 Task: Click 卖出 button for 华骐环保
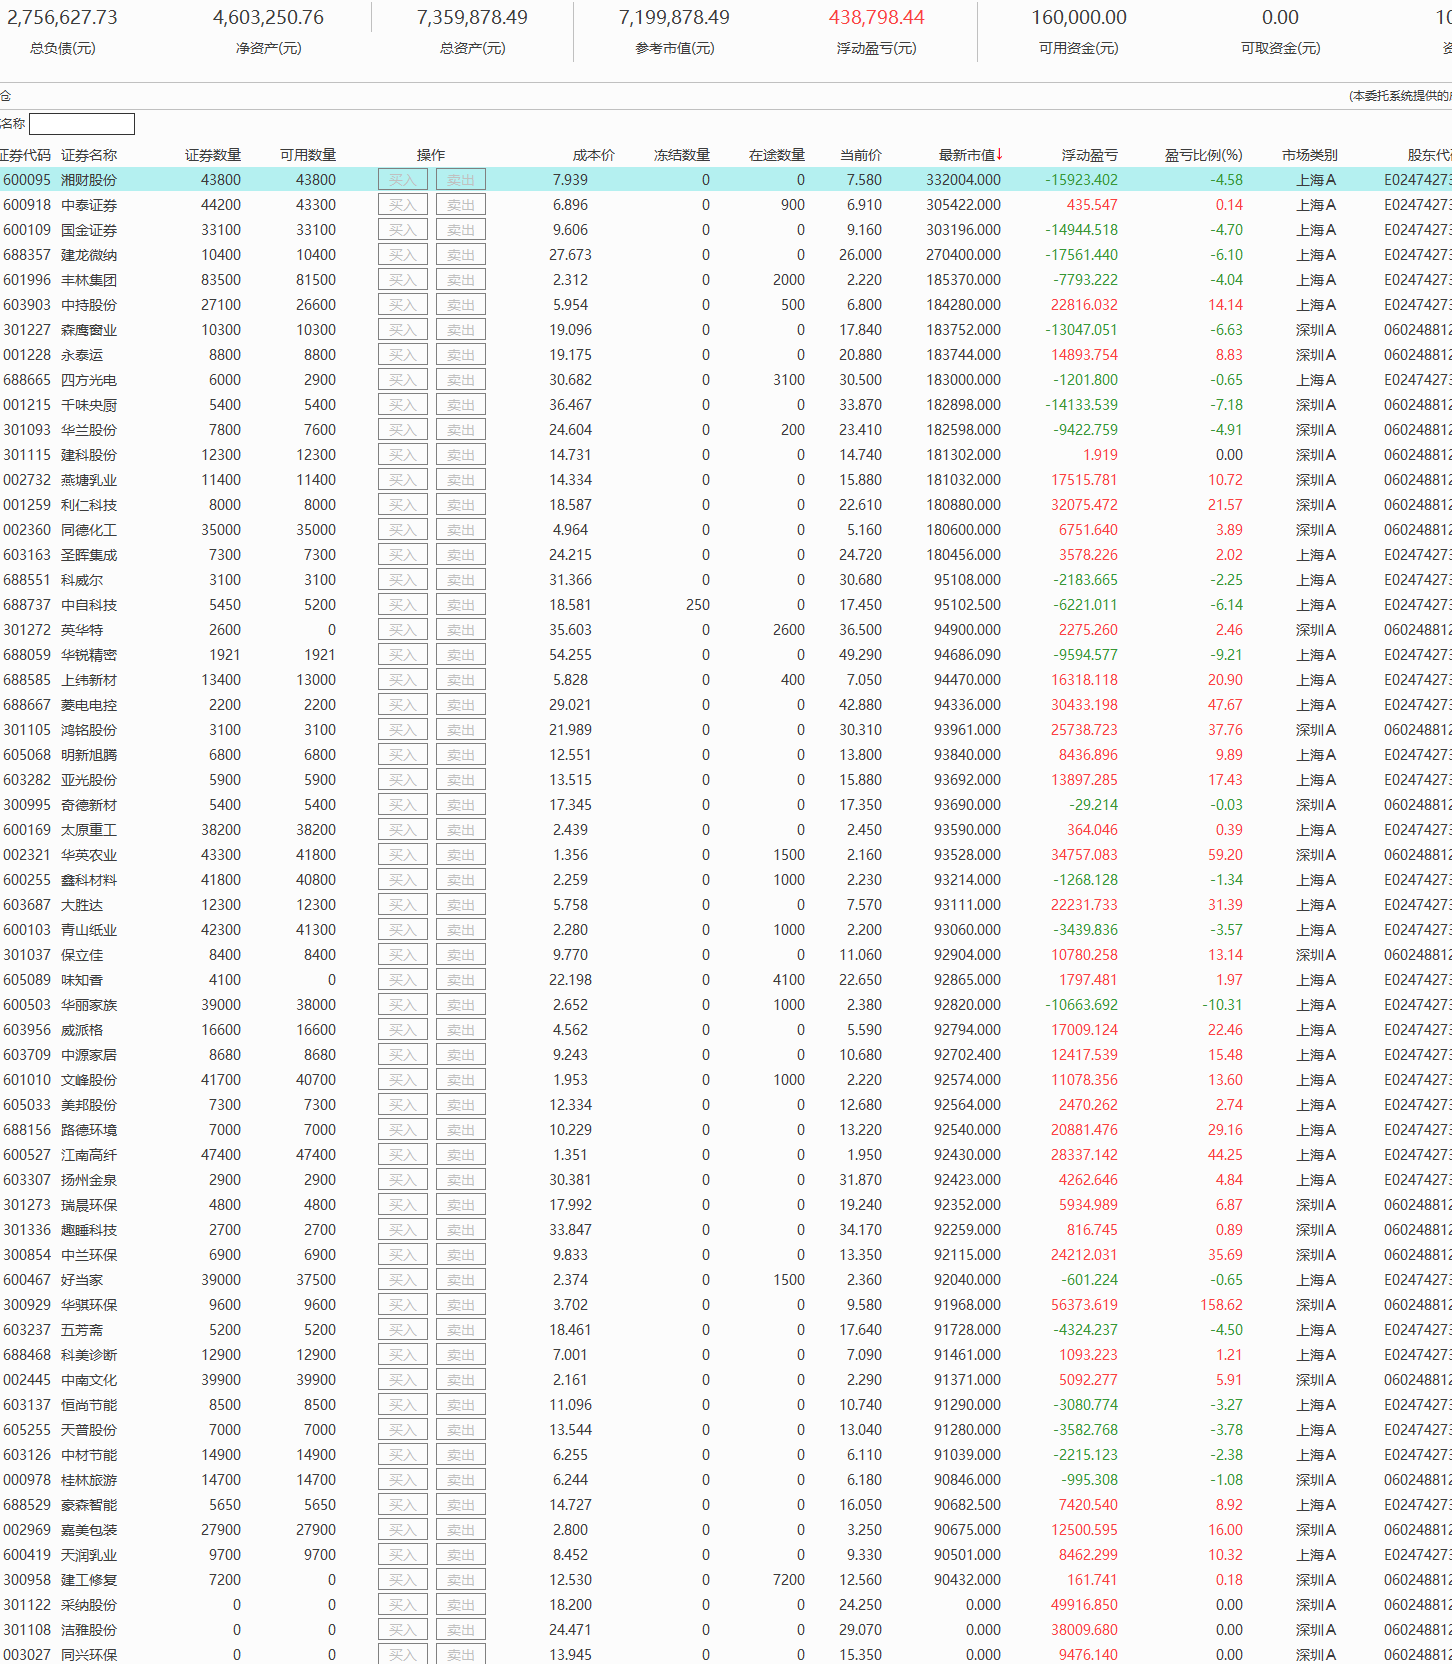(x=461, y=1305)
